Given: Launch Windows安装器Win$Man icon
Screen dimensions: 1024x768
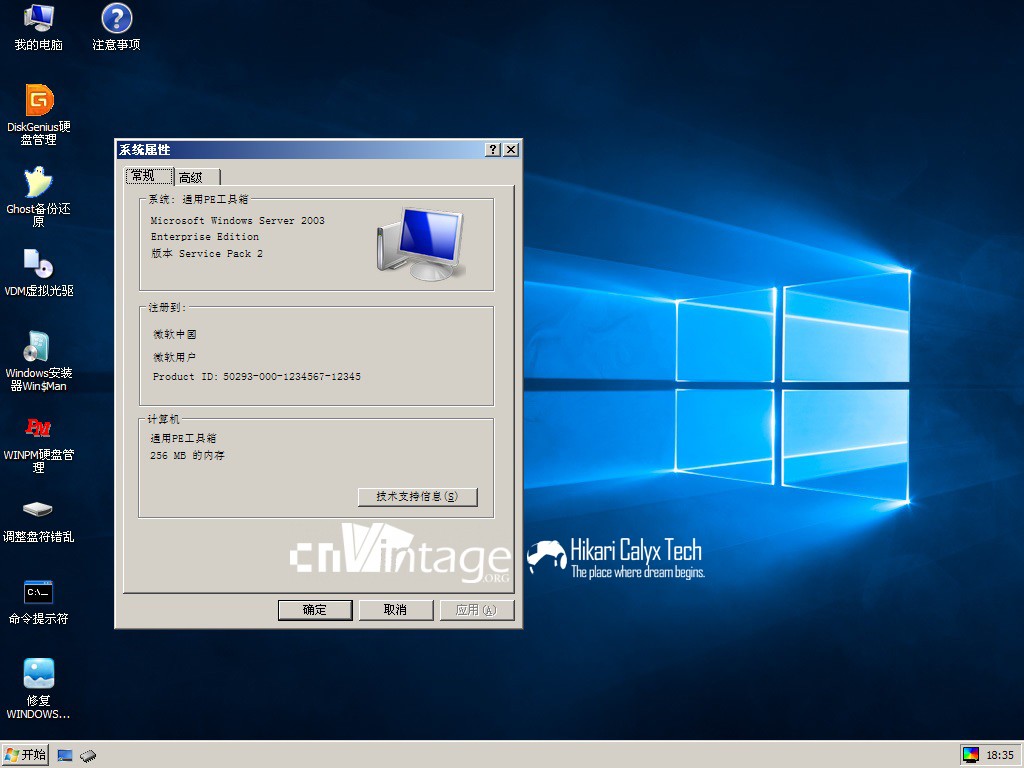Looking at the screenshot, I should coord(39,360).
